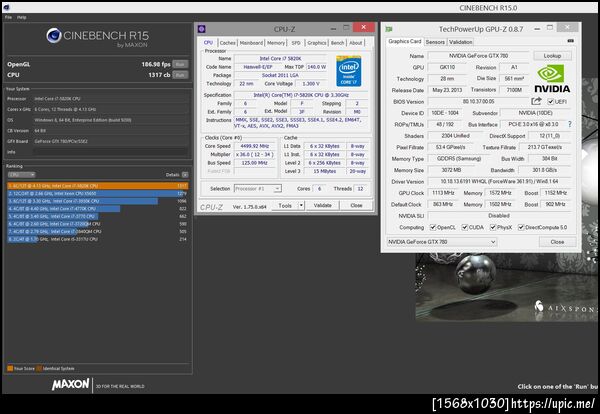This screenshot has width=600, height=414.
Task: Click the Core Speed 4499.92 MHz value
Action: click(254, 146)
